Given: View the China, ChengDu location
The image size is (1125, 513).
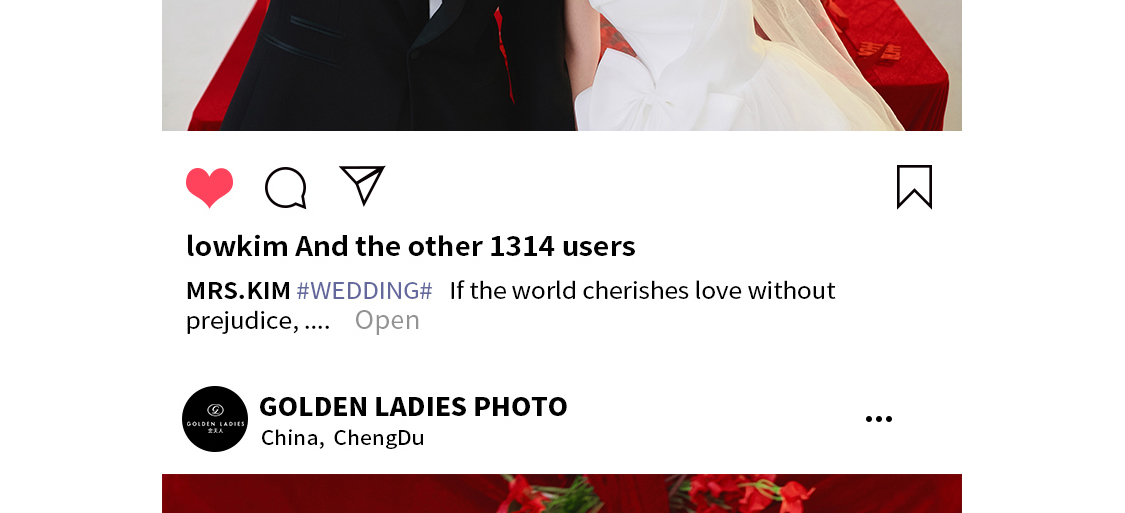Looking at the screenshot, I should (x=343, y=438).
